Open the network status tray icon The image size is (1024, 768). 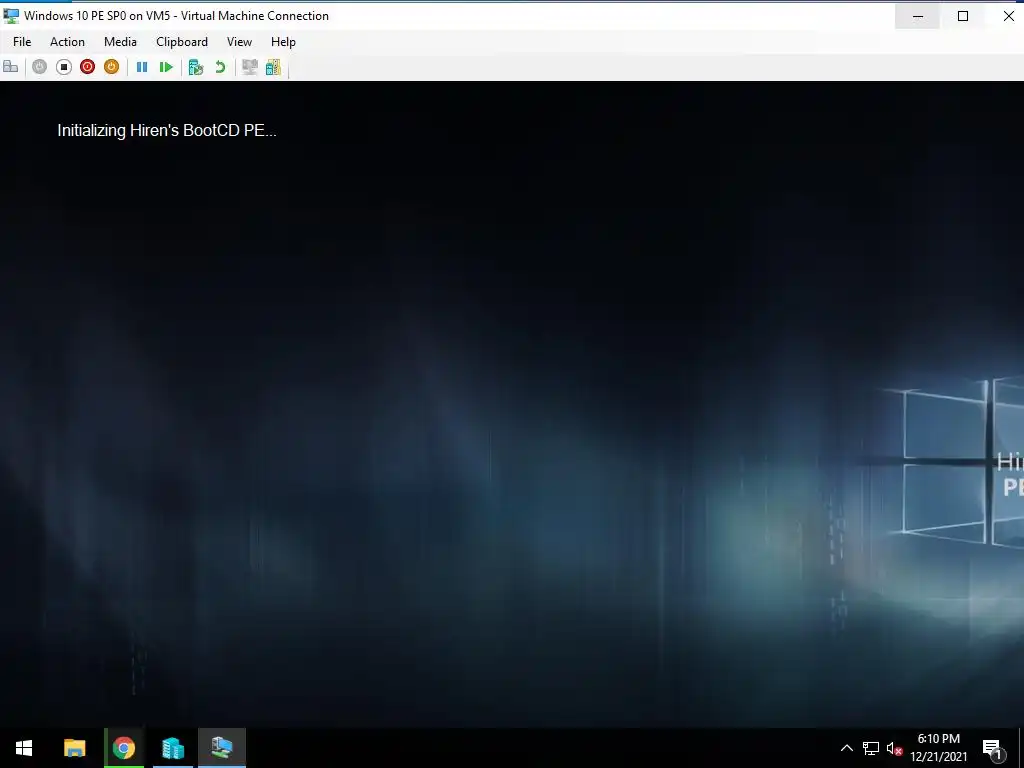(871, 748)
